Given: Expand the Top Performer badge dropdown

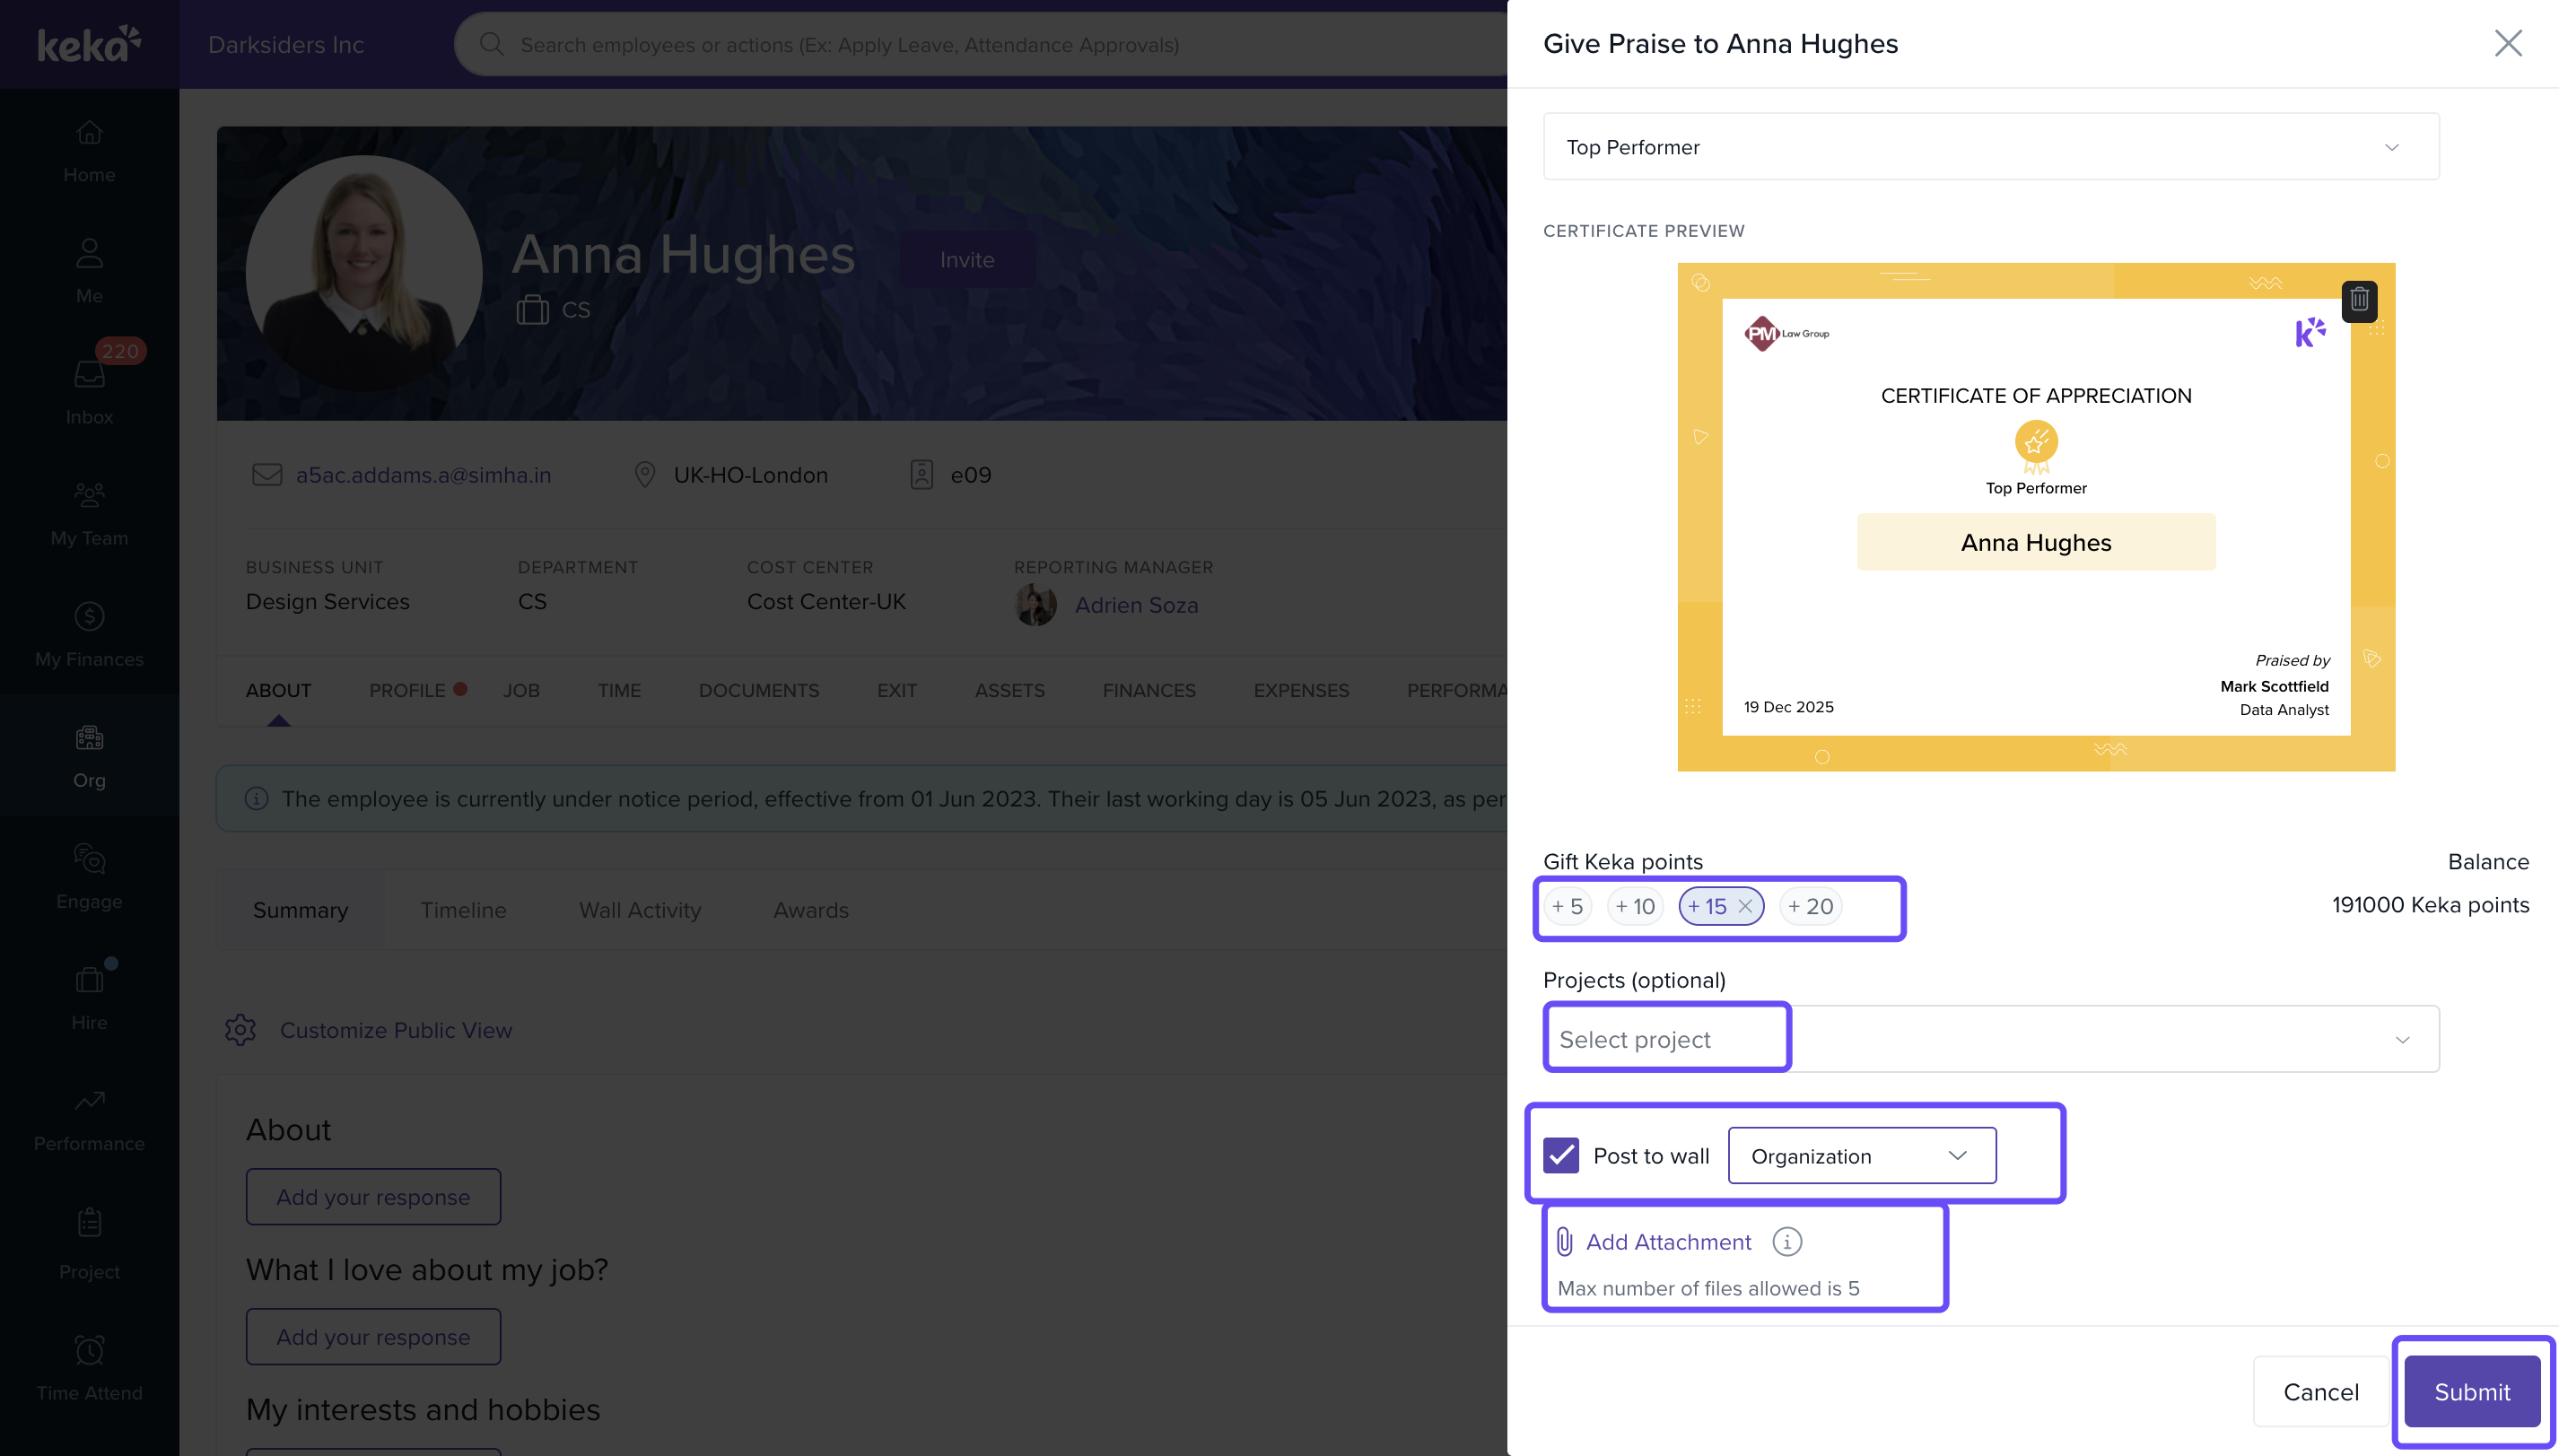Looking at the screenshot, I should [x=1990, y=147].
